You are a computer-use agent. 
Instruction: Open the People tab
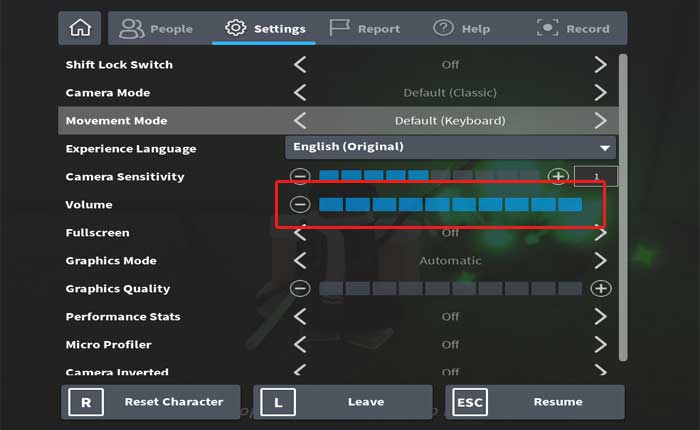[156, 28]
